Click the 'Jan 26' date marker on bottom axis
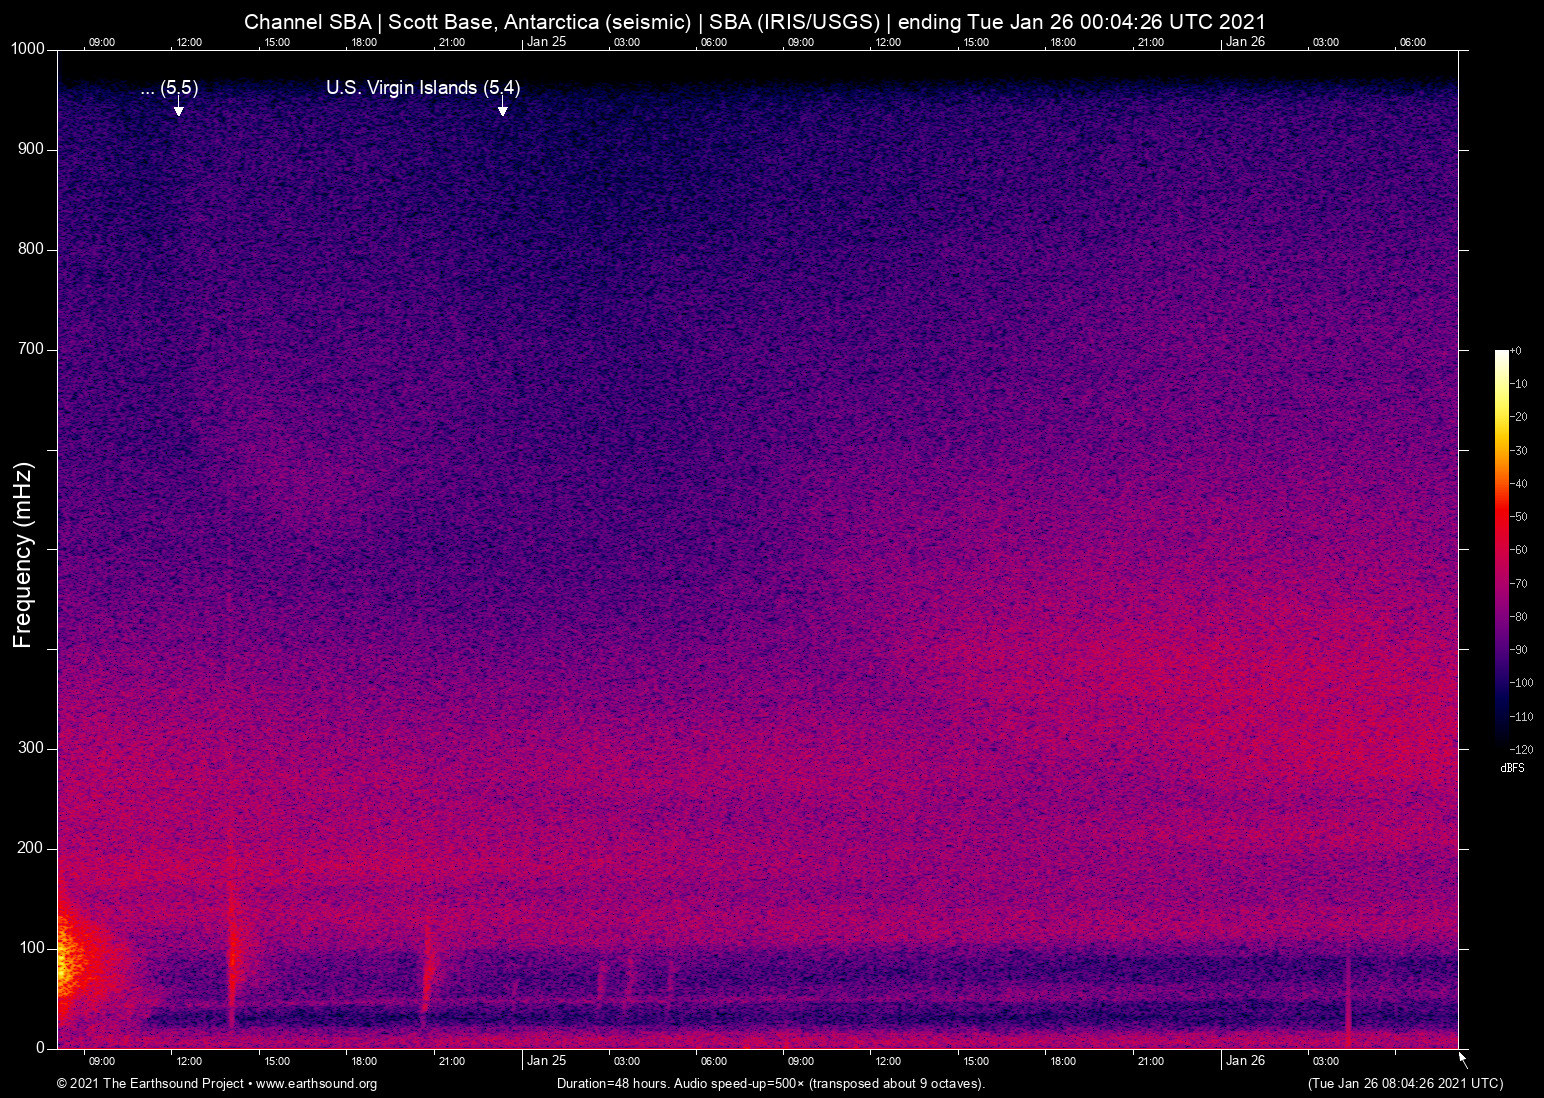Viewport: 1544px width, 1098px height. pyautogui.click(x=1245, y=1061)
